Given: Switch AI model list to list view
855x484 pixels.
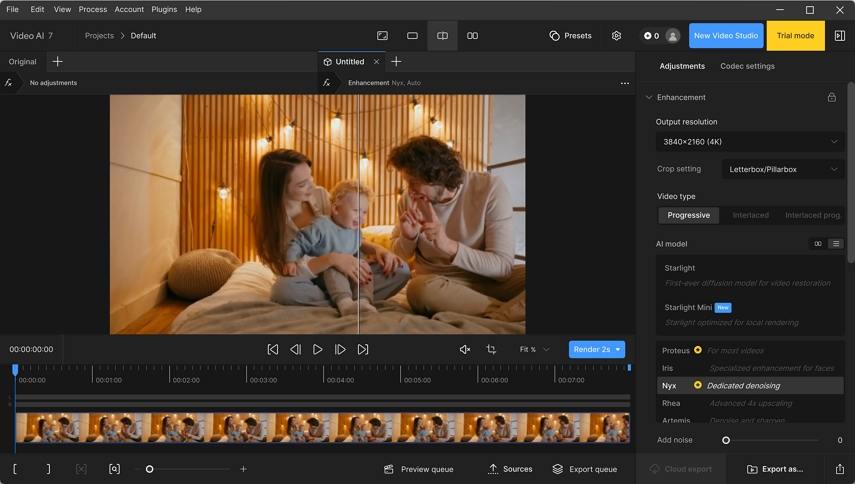Looking at the screenshot, I should pyautogui.click(x=836, y=244).
